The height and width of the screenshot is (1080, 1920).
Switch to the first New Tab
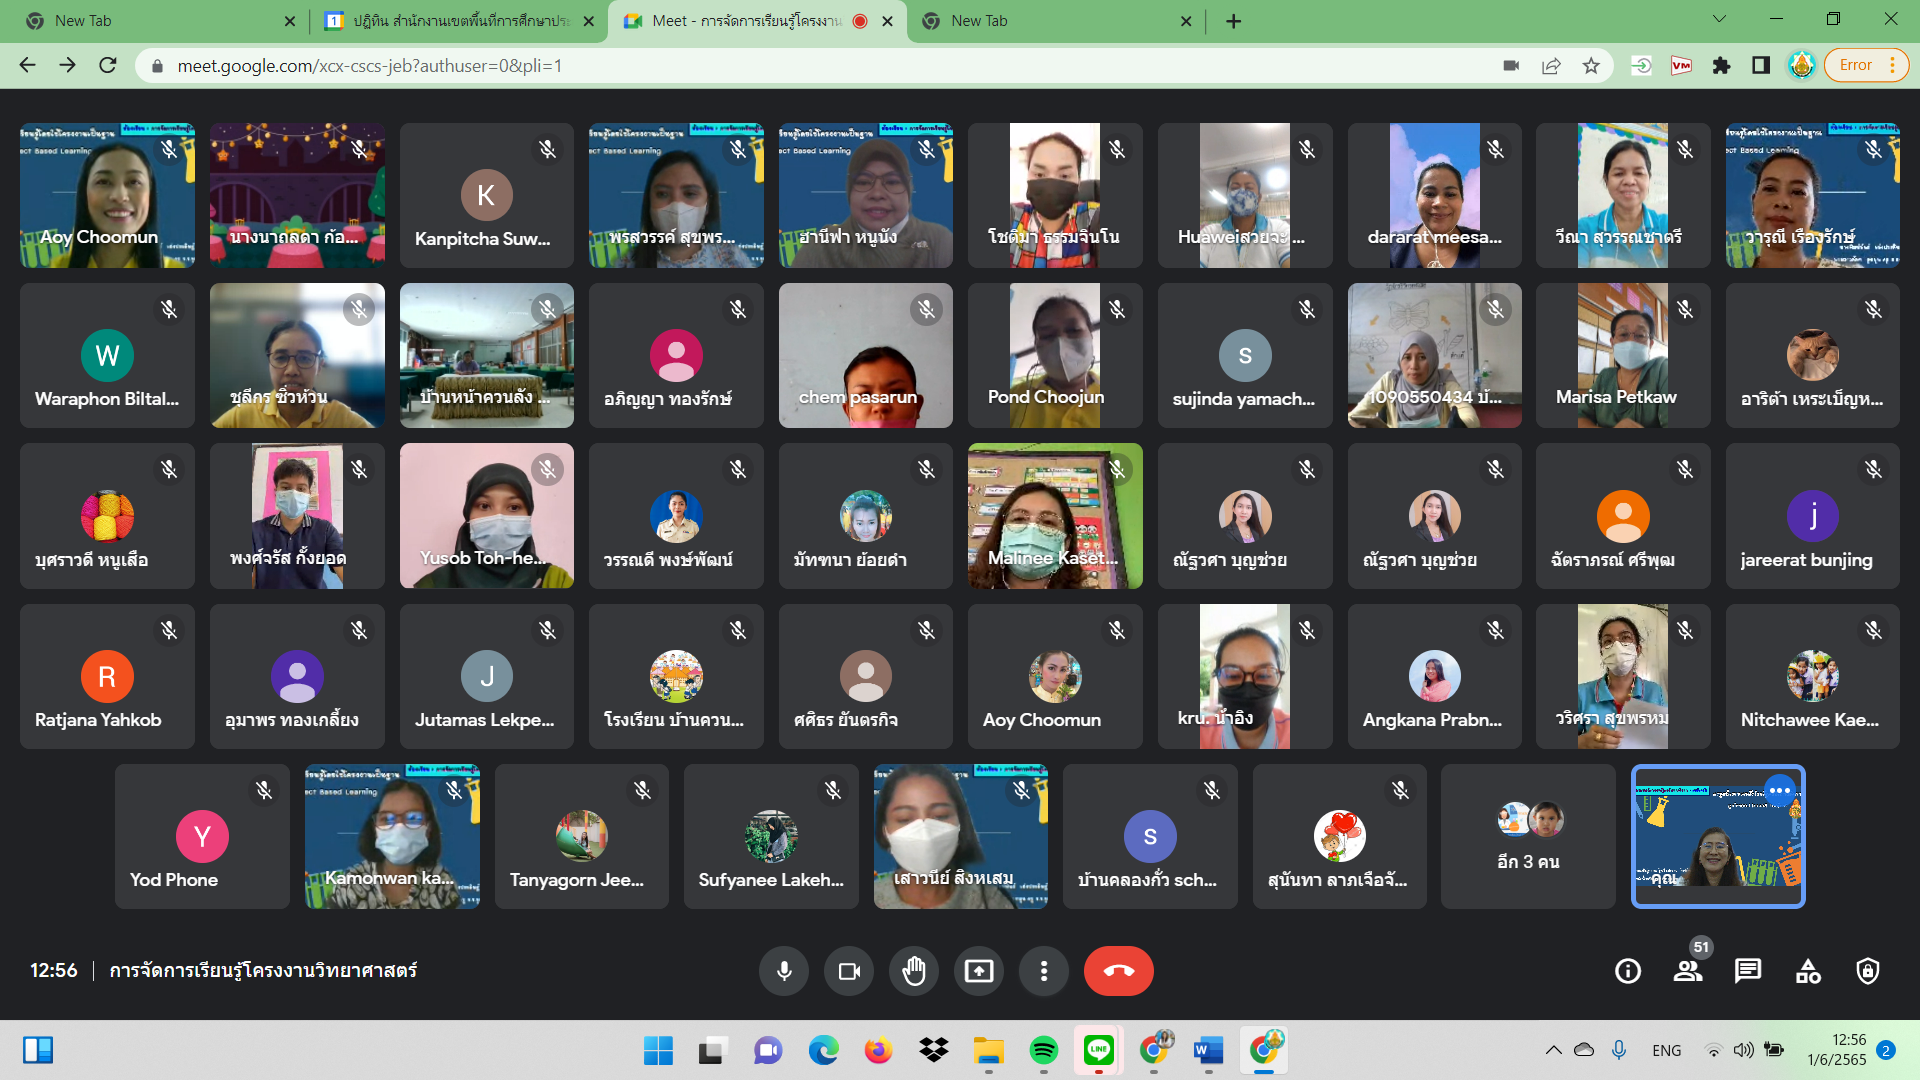(x=150, y=21)
